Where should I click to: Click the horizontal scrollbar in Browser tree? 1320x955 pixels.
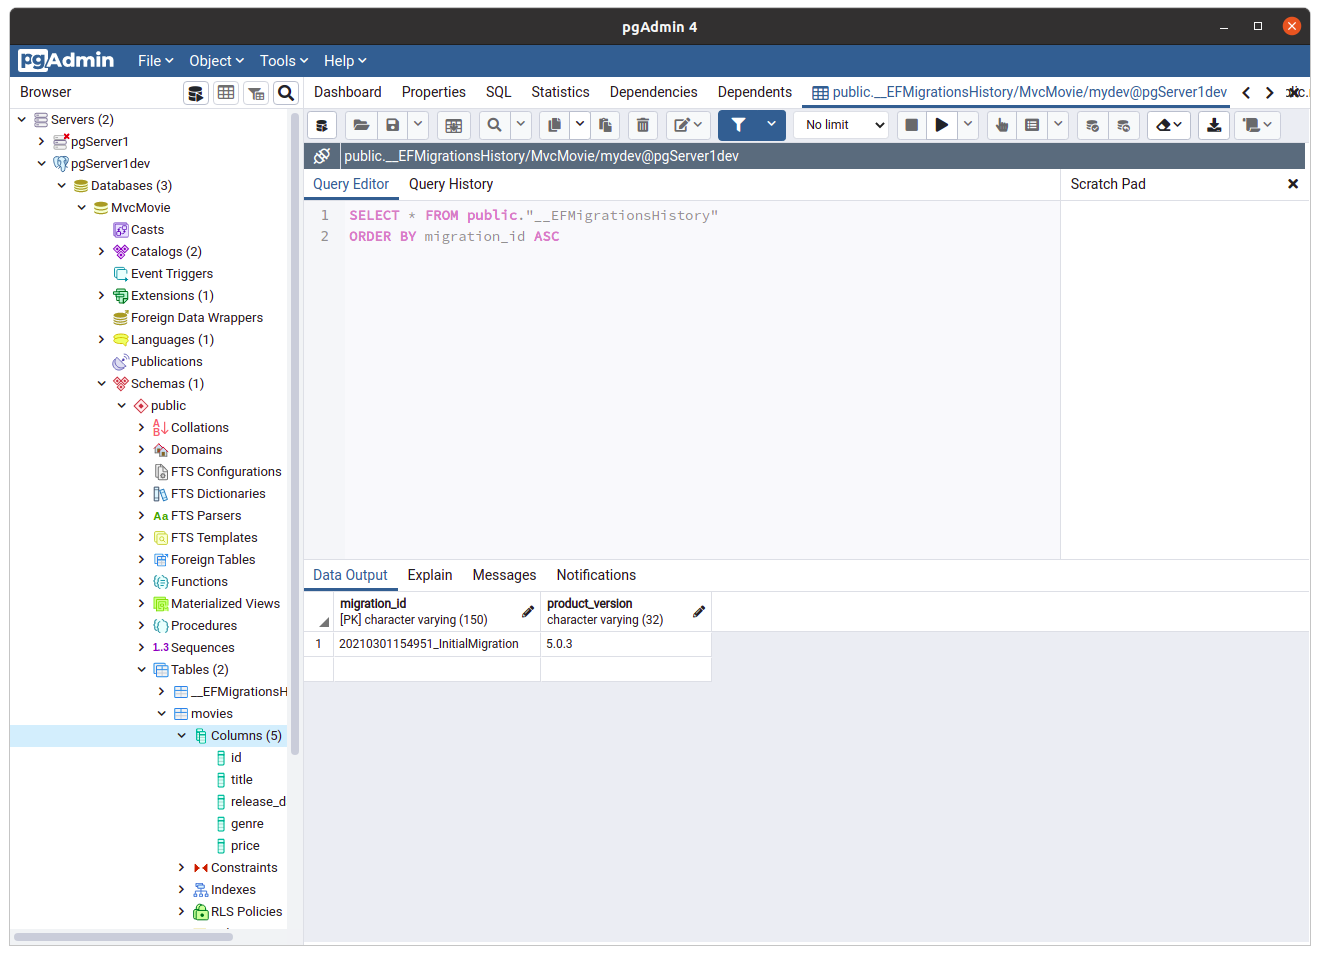[x=123, y=937]
